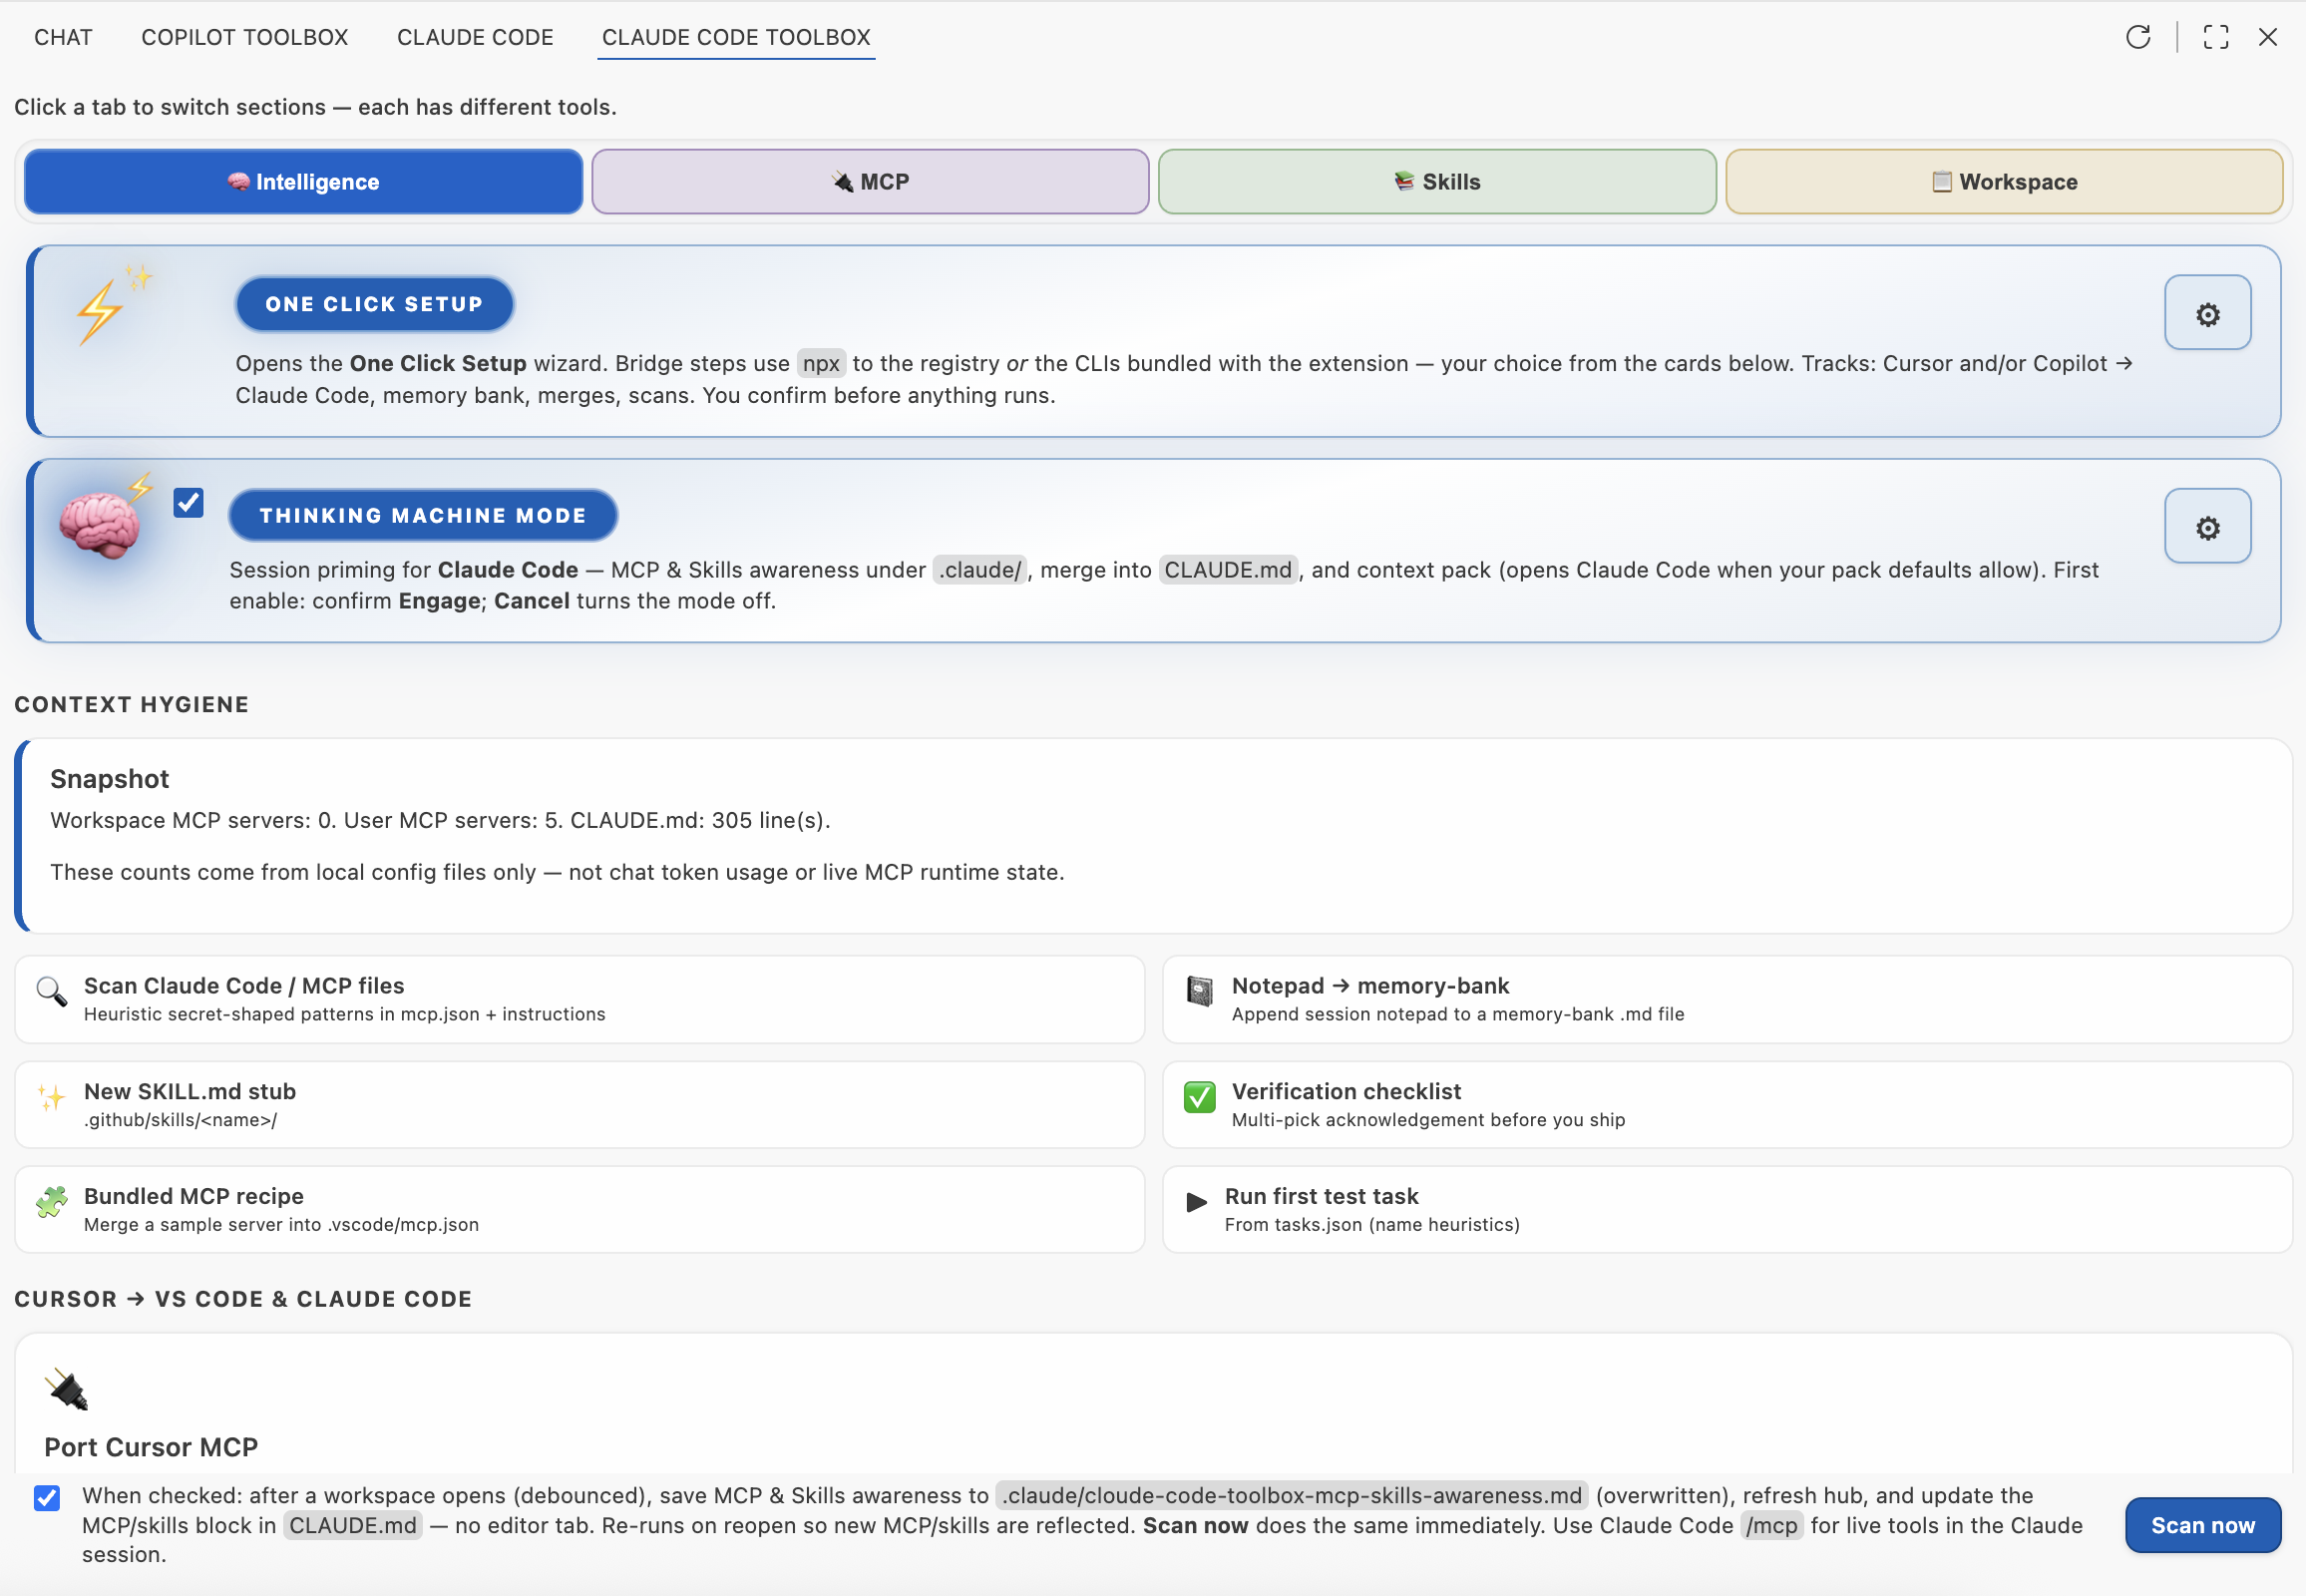This screenshot has height=1596, width=2306.
Task: Click the sparkle icon for SKILL.md stub
Action: point(51,1097)
